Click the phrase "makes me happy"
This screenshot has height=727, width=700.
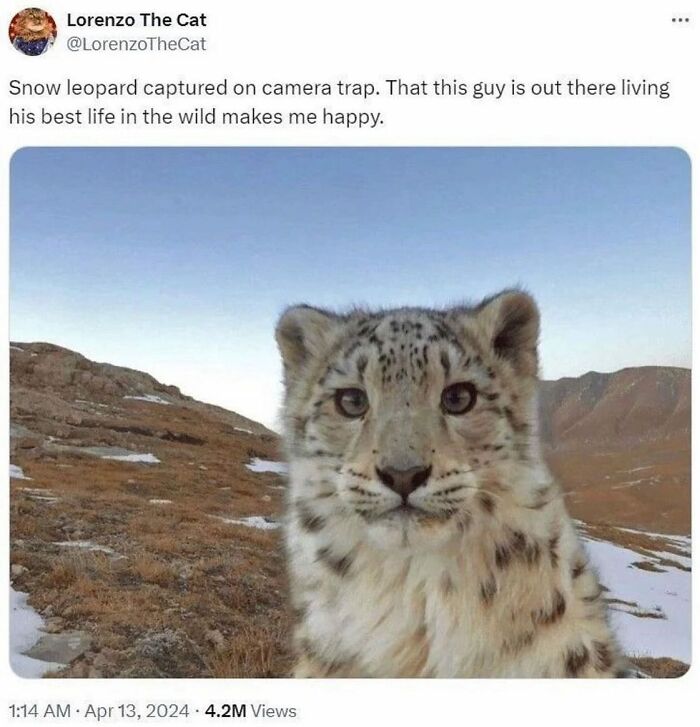pos(303,117)
